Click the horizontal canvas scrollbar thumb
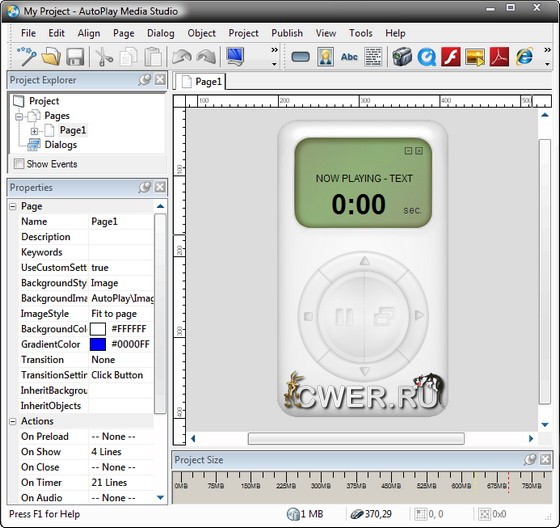The height and width of the screenshot is (528, 560). (356, 438)
